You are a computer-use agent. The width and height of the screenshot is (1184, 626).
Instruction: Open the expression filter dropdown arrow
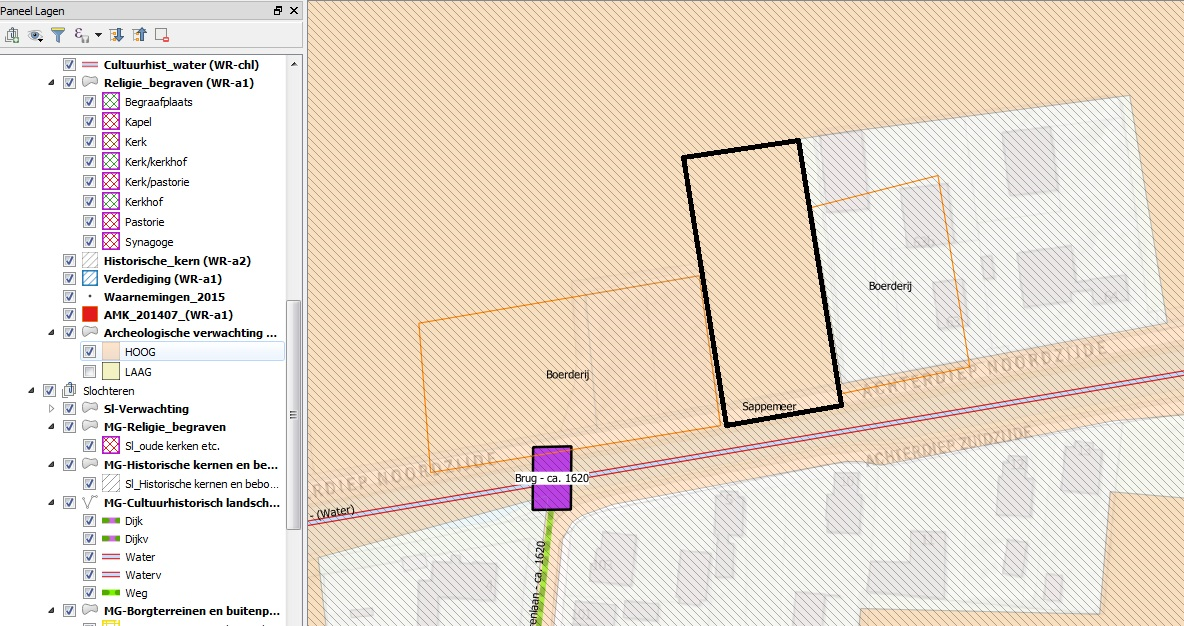[98, 36]
